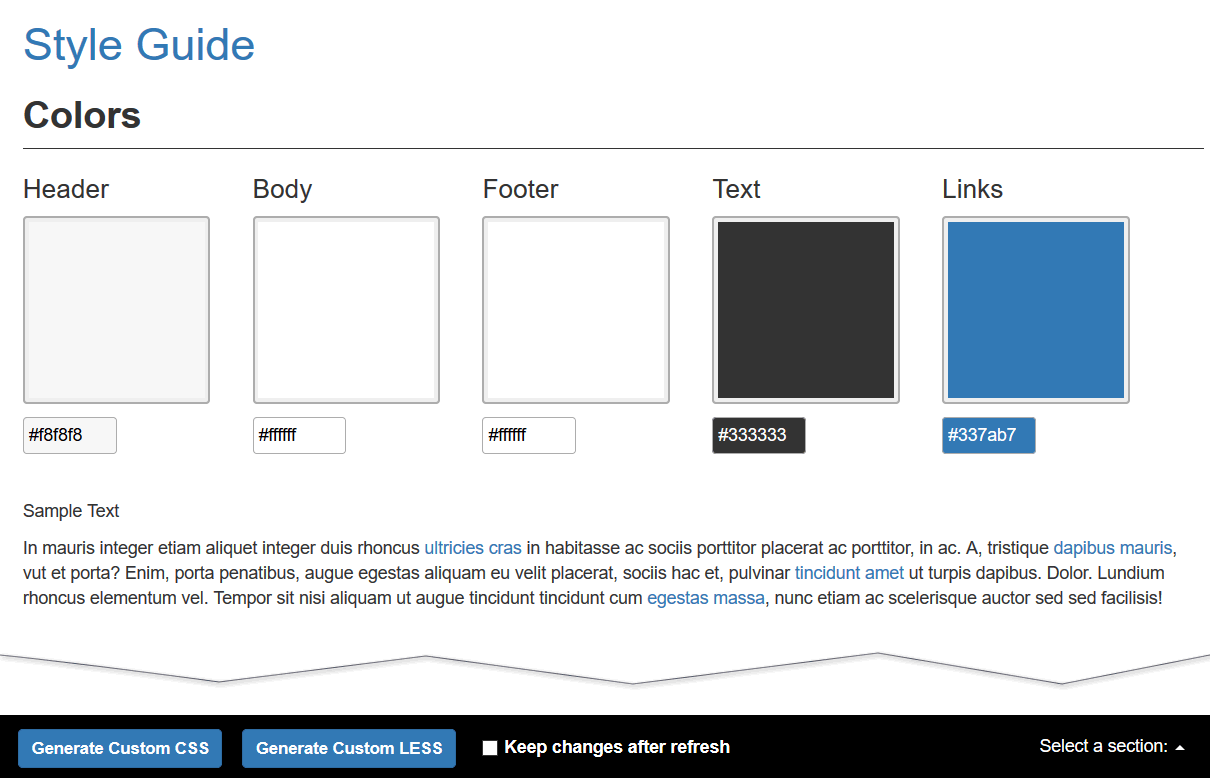Click Generate Custom CSS button
Image resolution: width=1210 pixels, height=779 pixels.
tap(120, 748)
